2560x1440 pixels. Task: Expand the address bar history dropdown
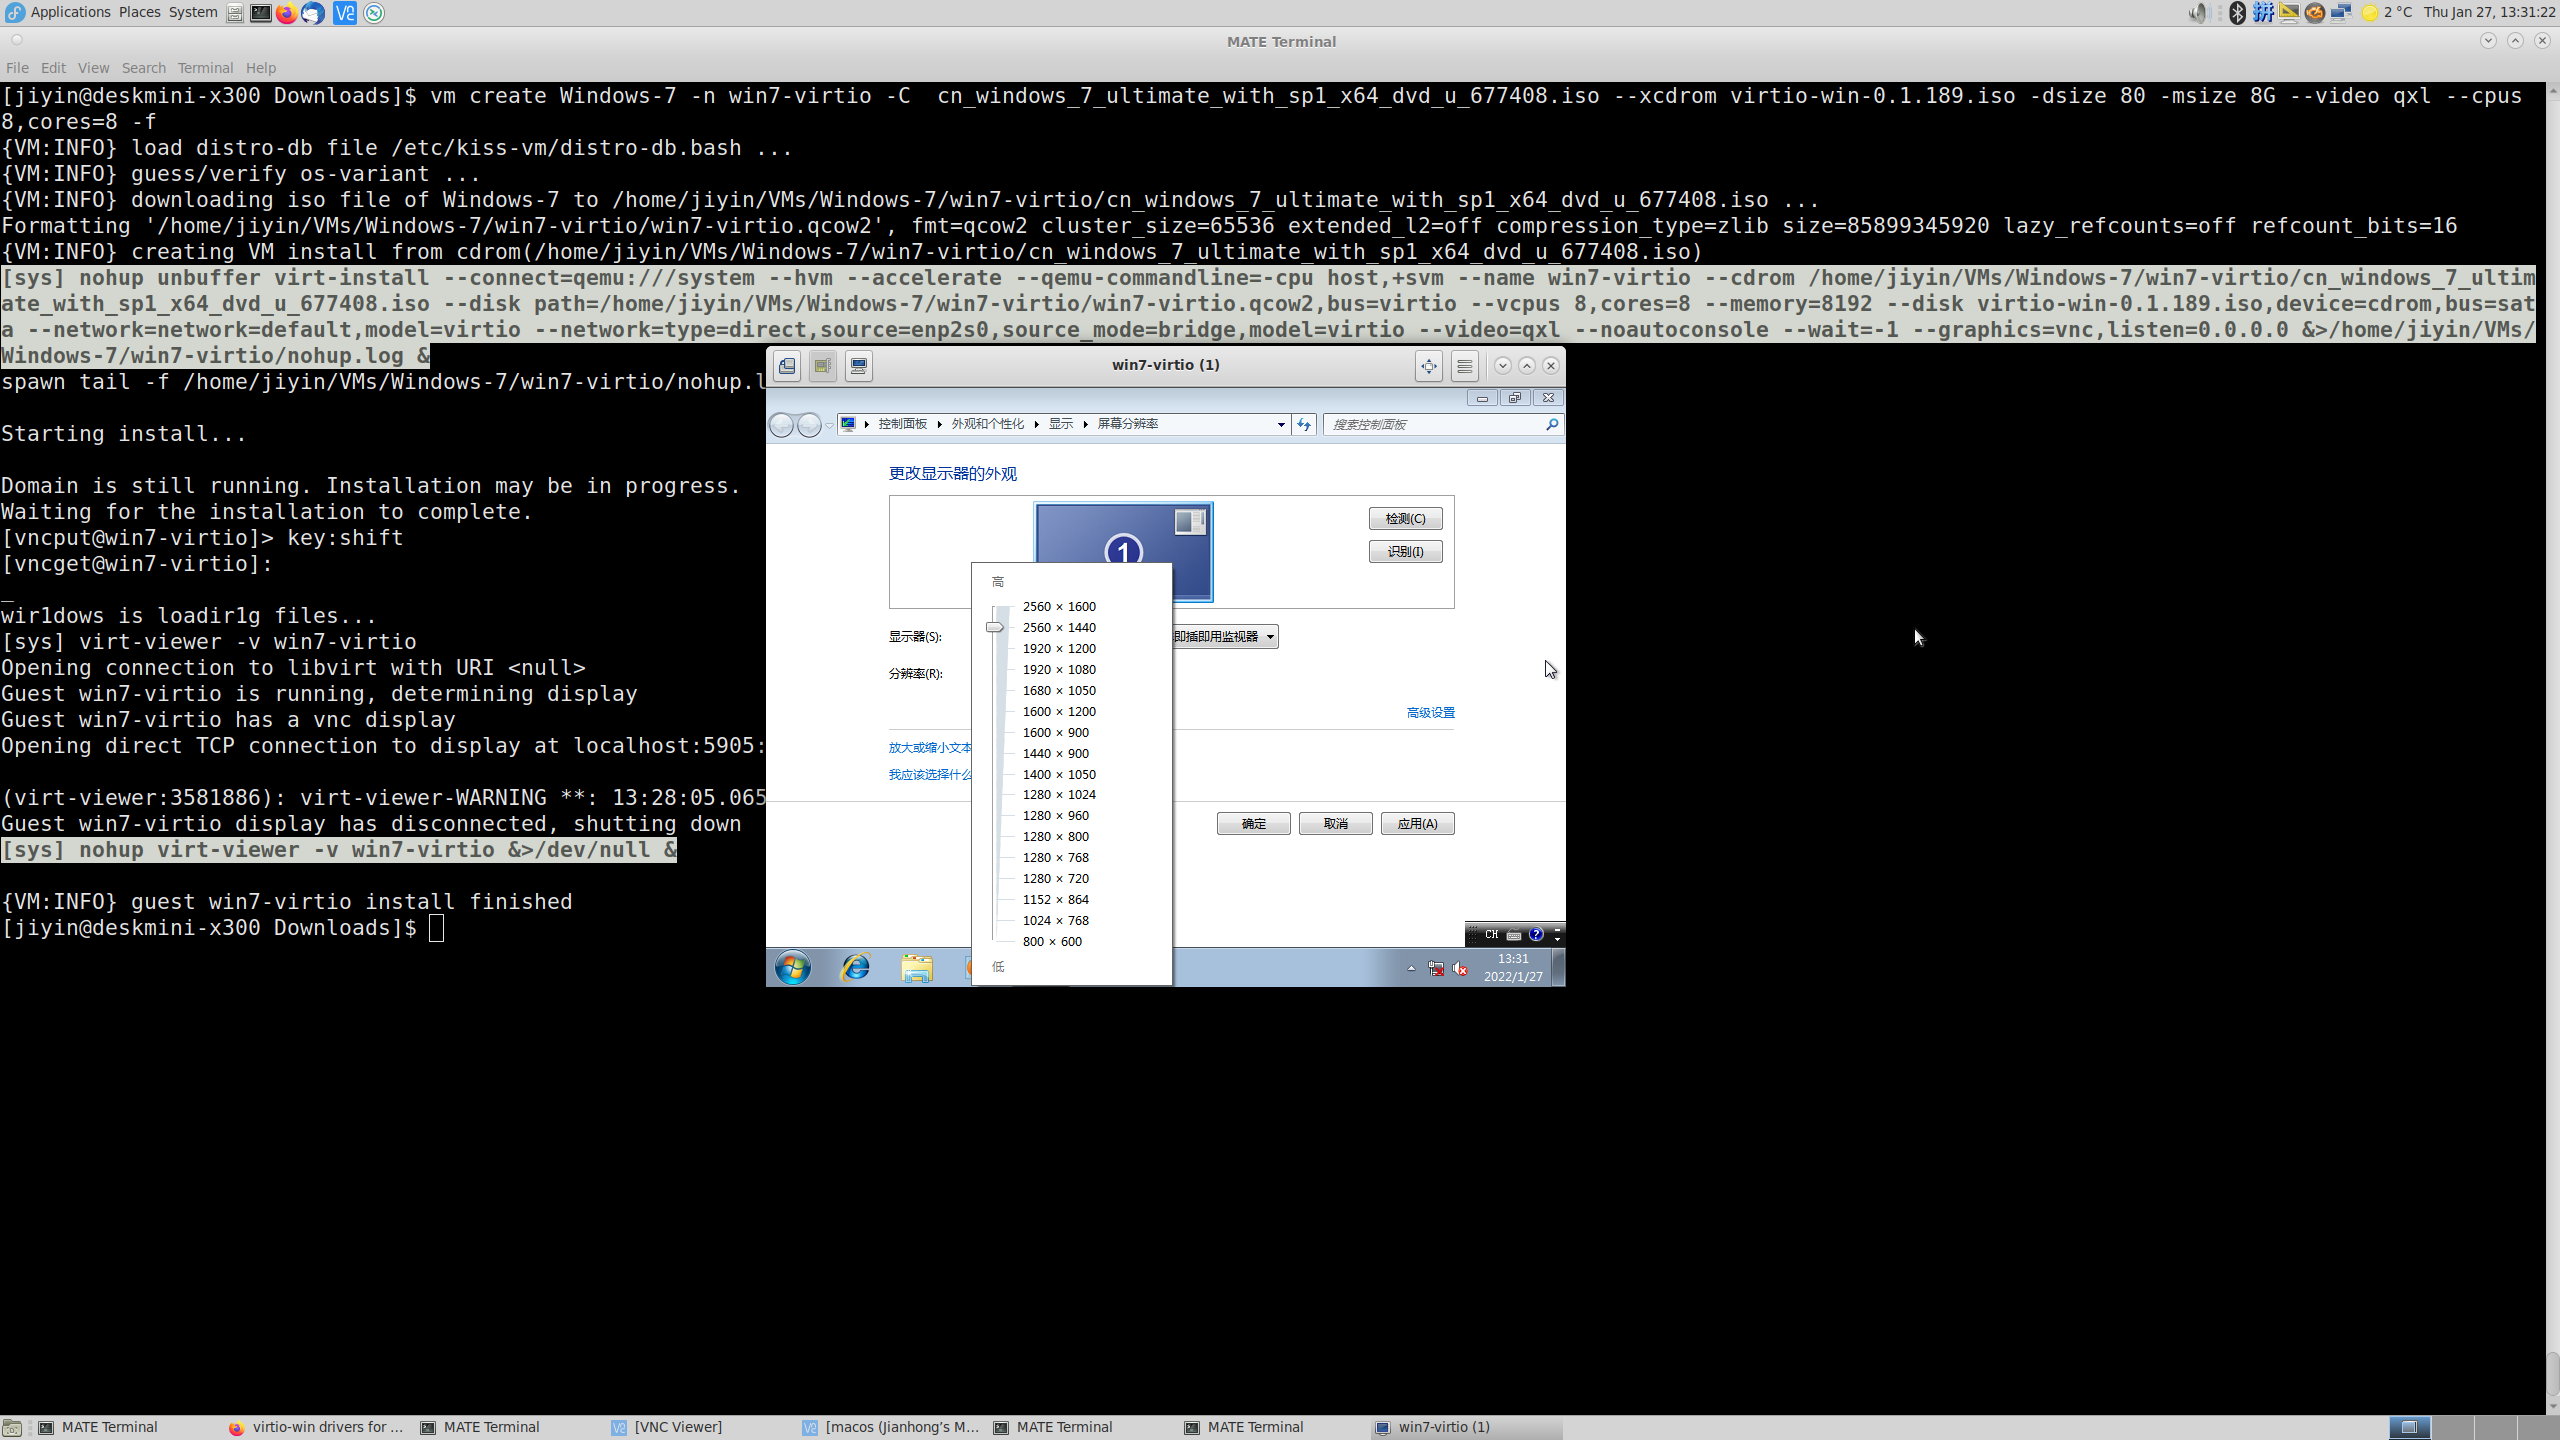[1281, 425]
